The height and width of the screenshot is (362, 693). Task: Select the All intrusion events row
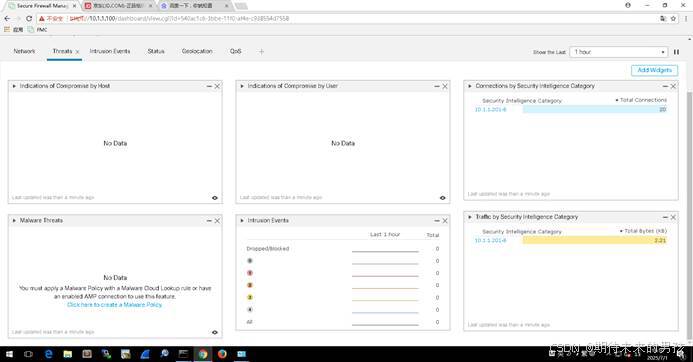click(343, 322)
